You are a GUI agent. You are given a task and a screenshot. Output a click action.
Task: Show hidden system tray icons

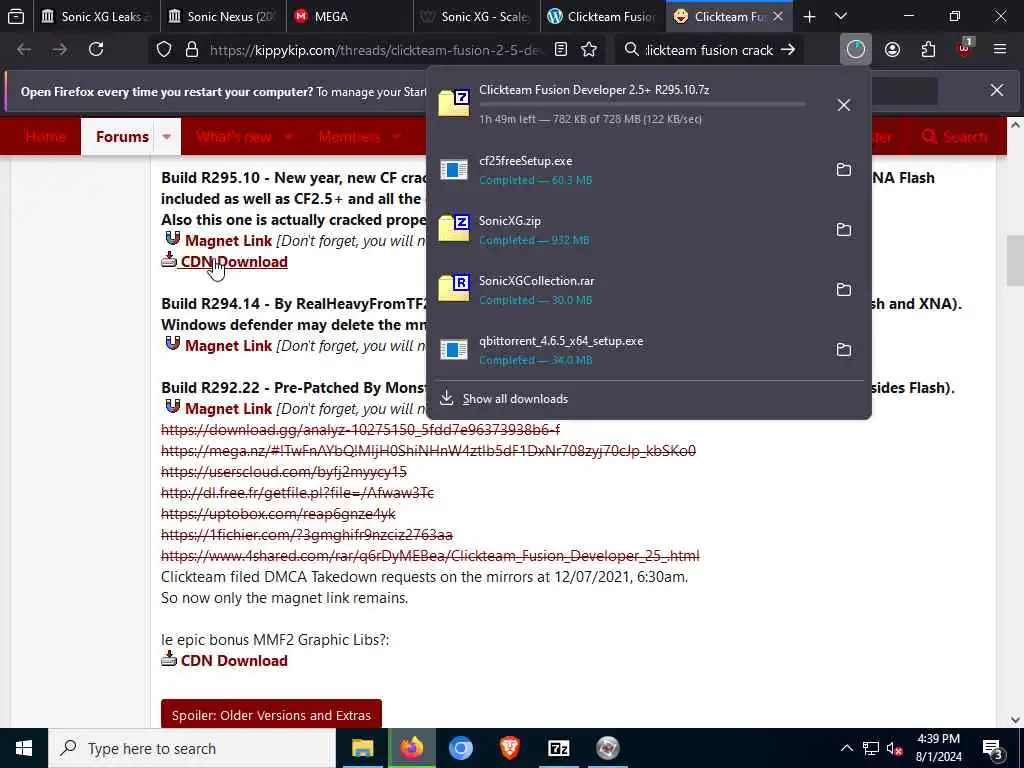pos(846,748)
